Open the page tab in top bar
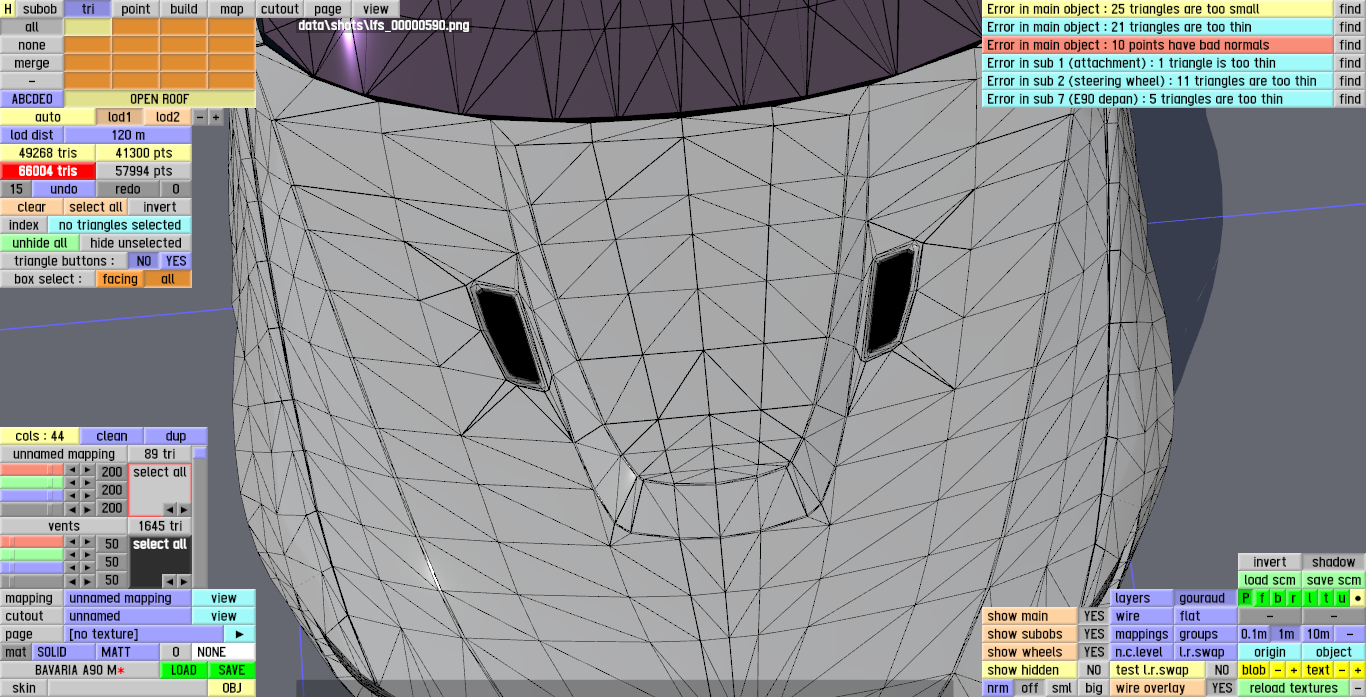This screenshot has width=1366, height=697. coord(328,9)
